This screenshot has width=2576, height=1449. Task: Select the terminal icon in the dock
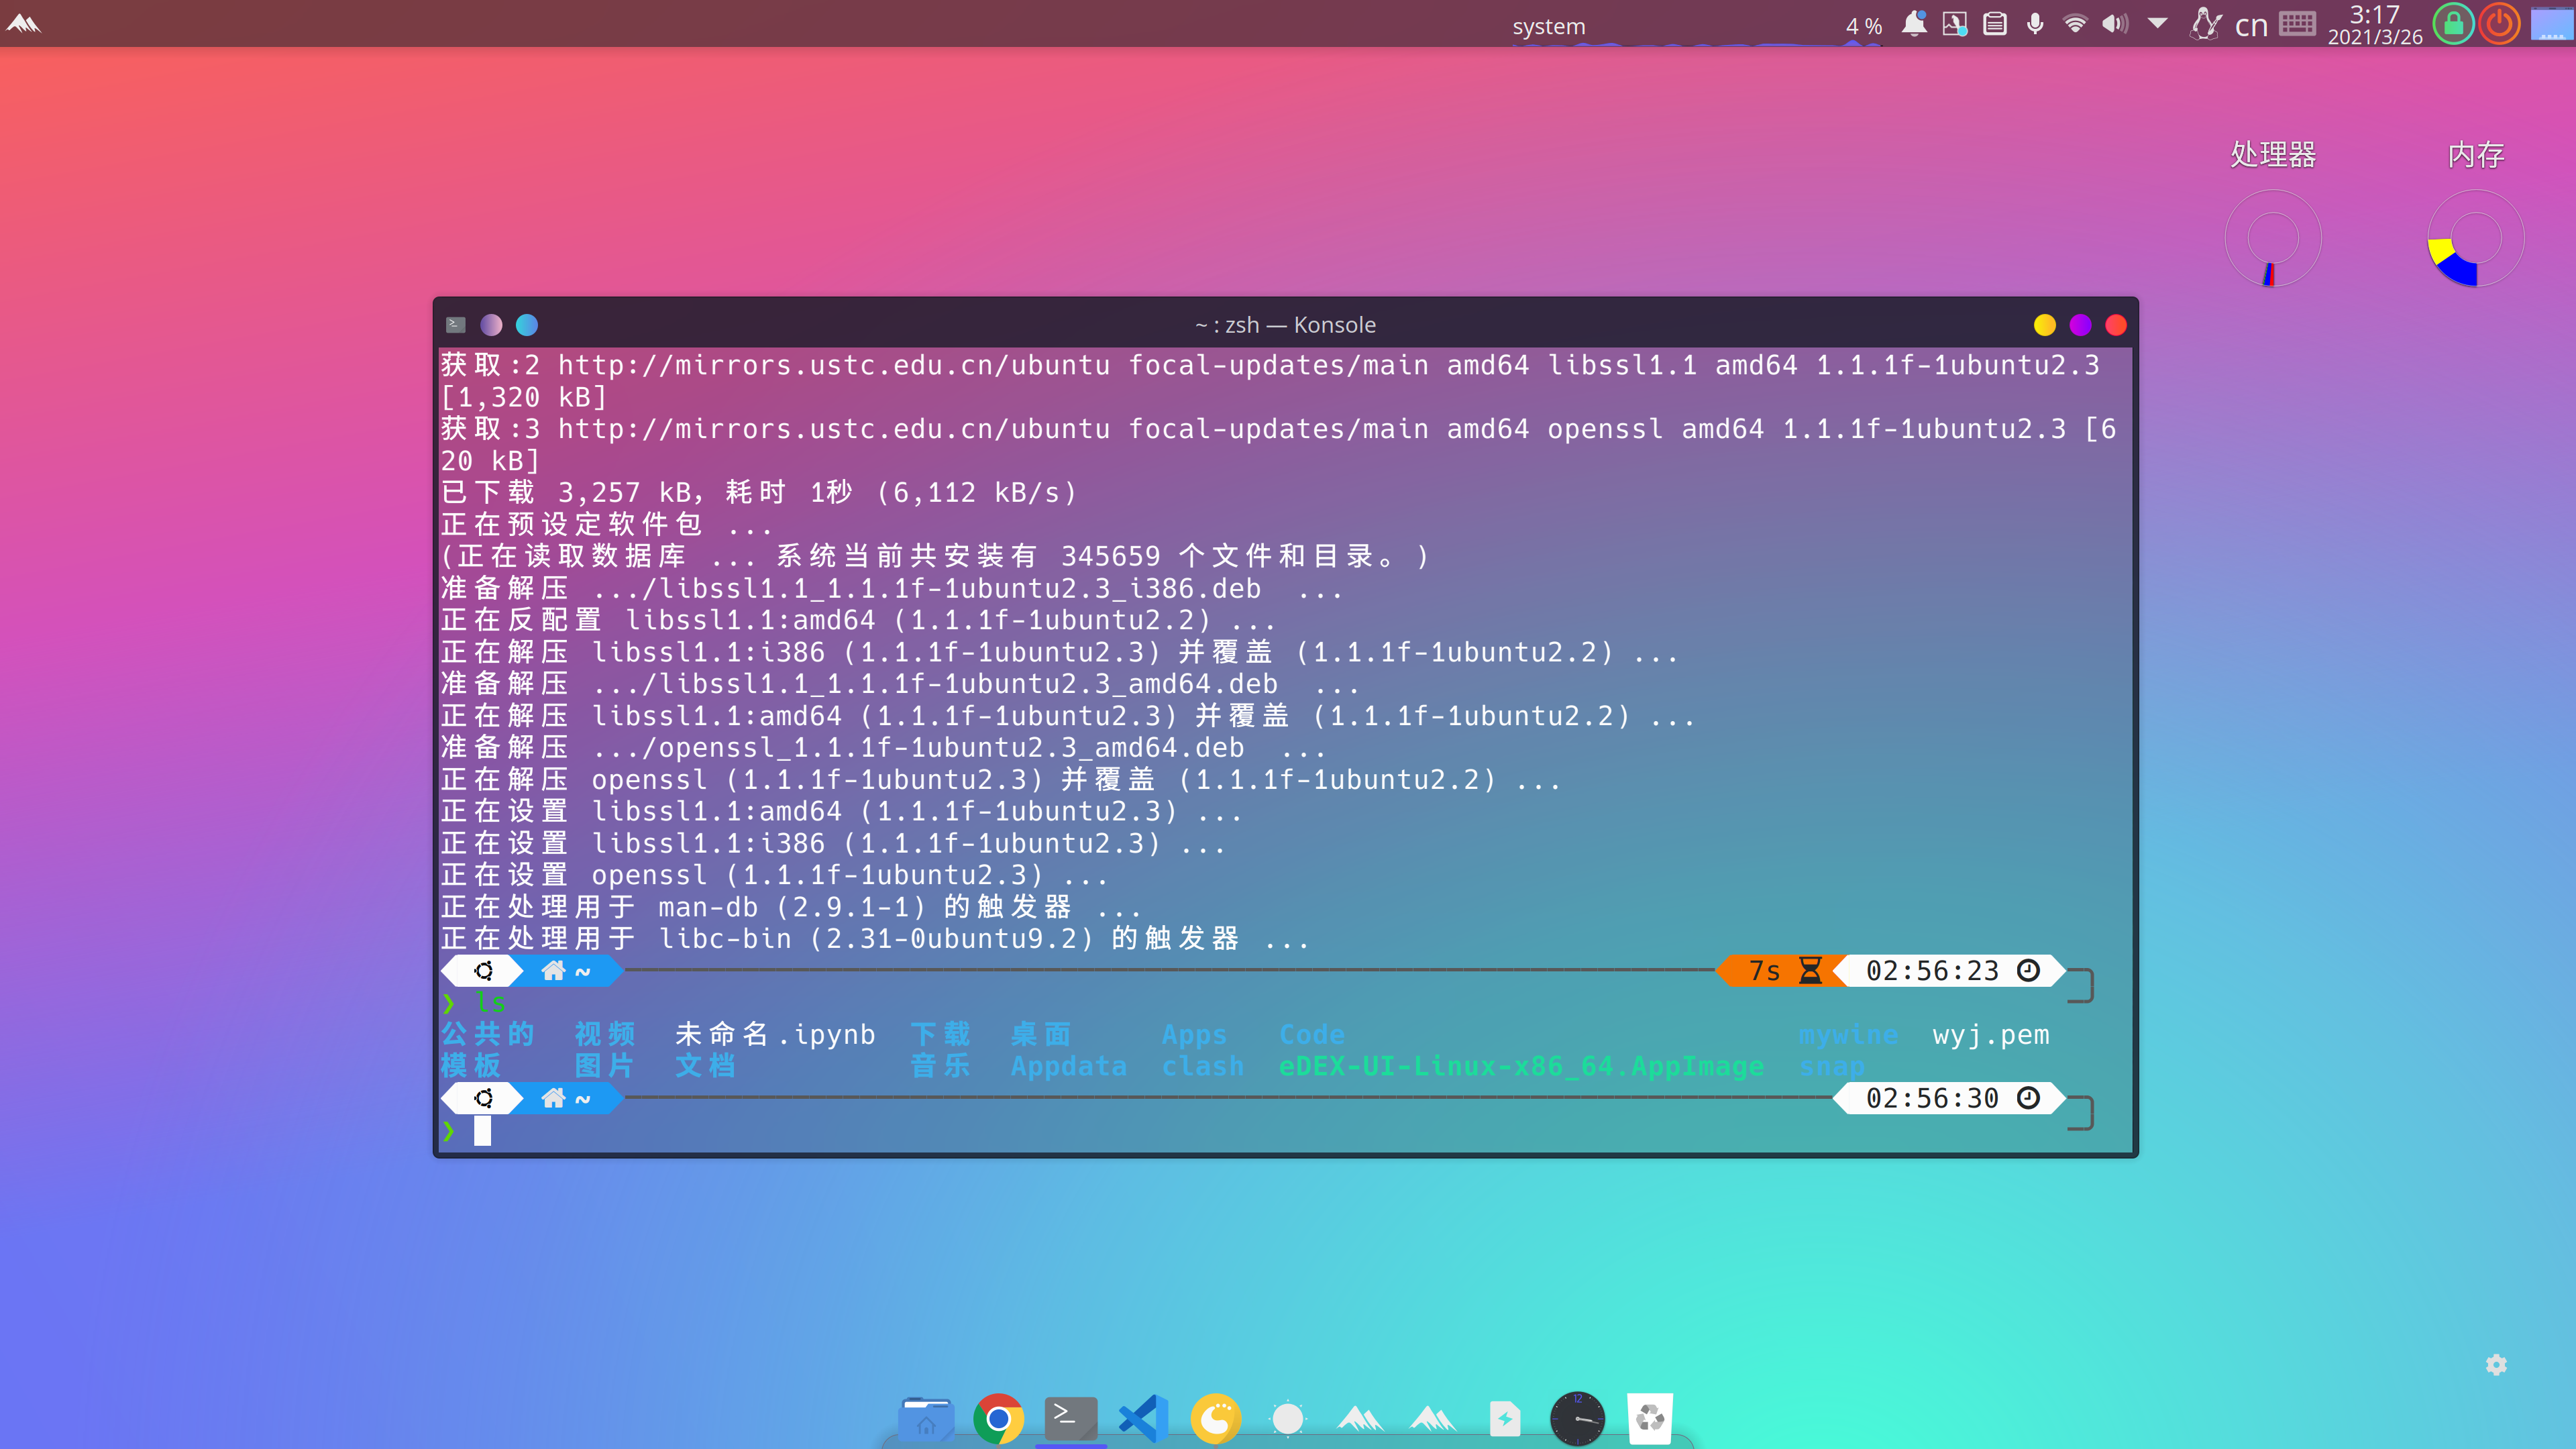pyautogui.click(x=1071, y=1418)
